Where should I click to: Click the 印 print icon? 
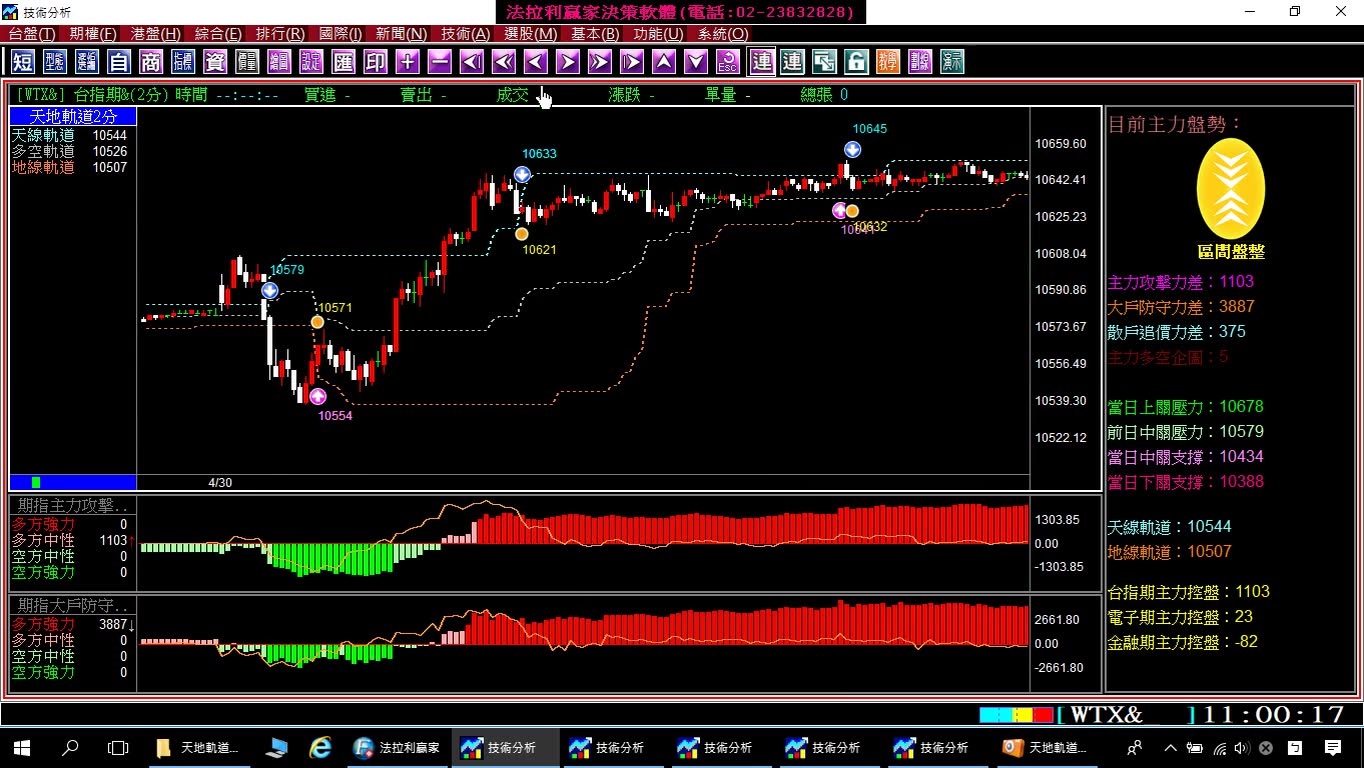pos(375,62)
